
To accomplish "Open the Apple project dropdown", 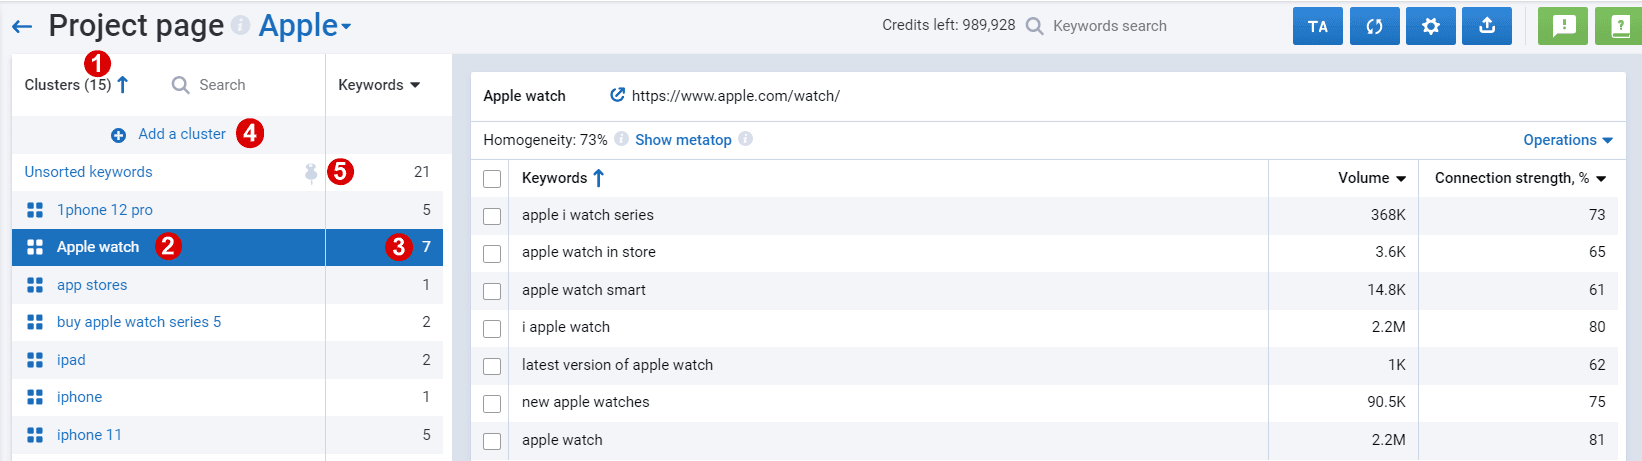I will [305, 25].
